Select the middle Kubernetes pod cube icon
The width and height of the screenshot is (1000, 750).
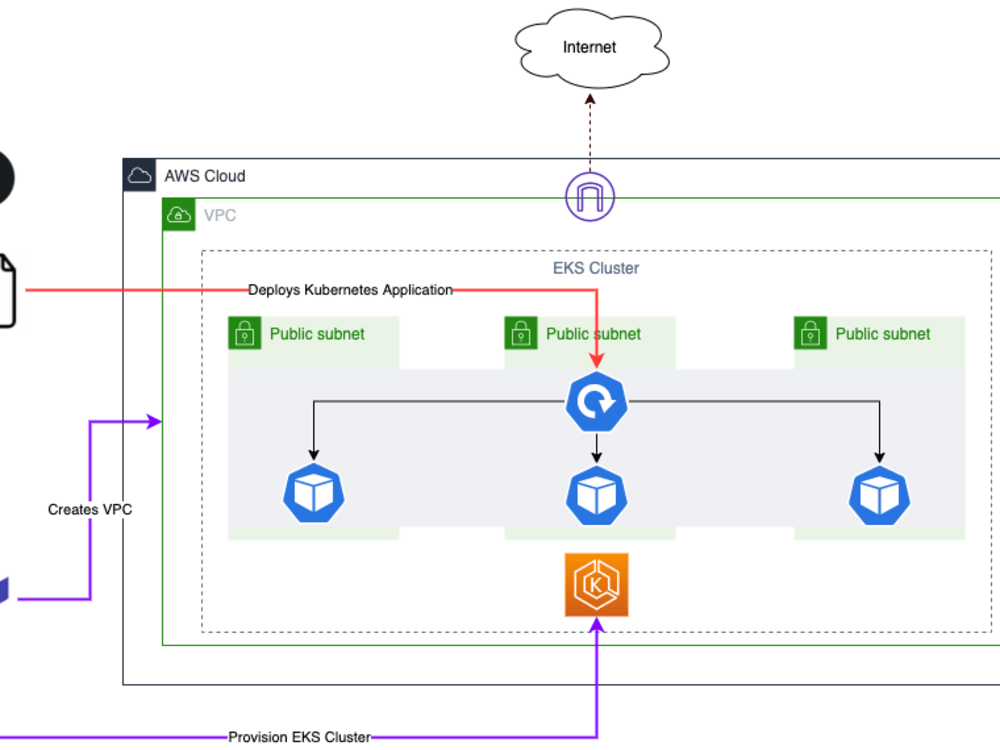click(x=596, y=496)
